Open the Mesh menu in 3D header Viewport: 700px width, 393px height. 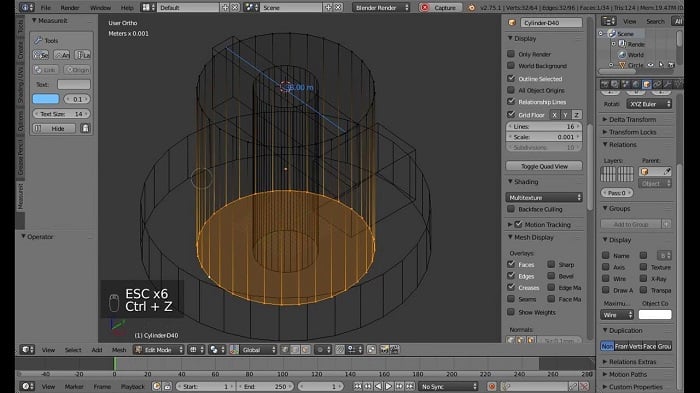(x=119, y=350)
